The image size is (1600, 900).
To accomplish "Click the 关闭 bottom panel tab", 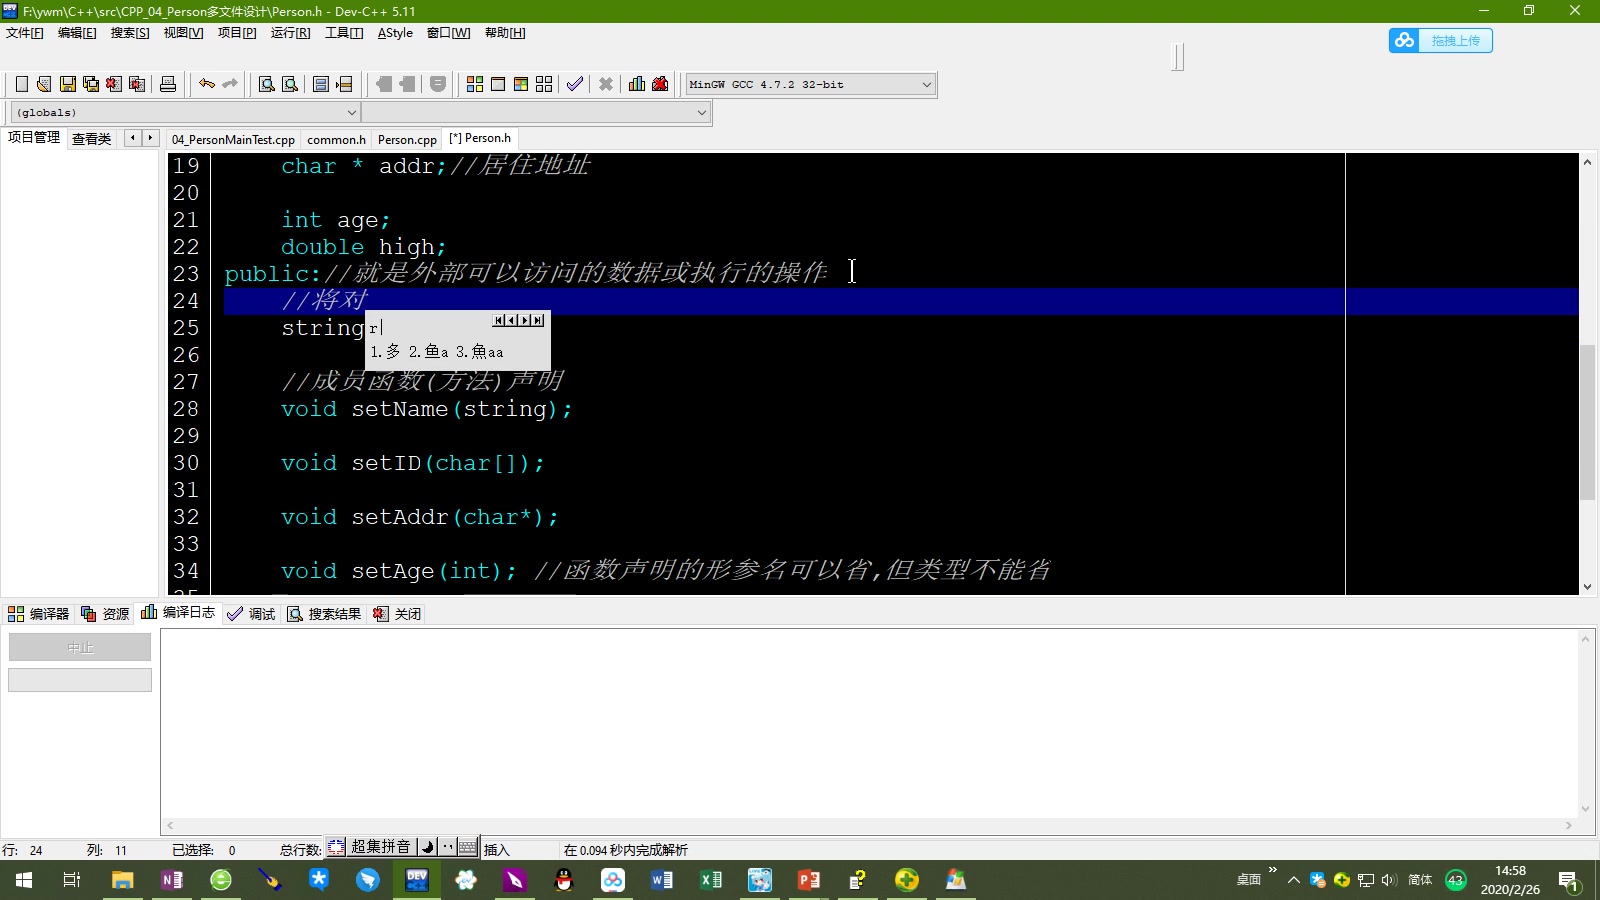I will 397,614.
